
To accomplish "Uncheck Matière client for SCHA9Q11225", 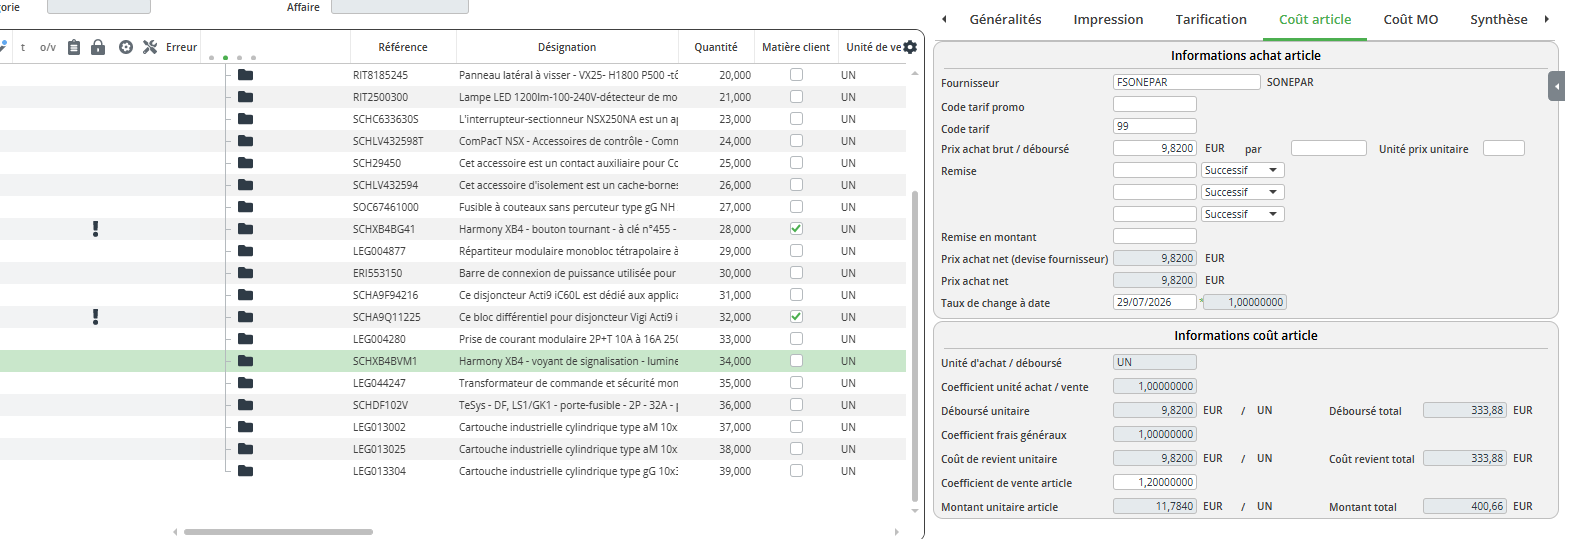I will [796, 317].
